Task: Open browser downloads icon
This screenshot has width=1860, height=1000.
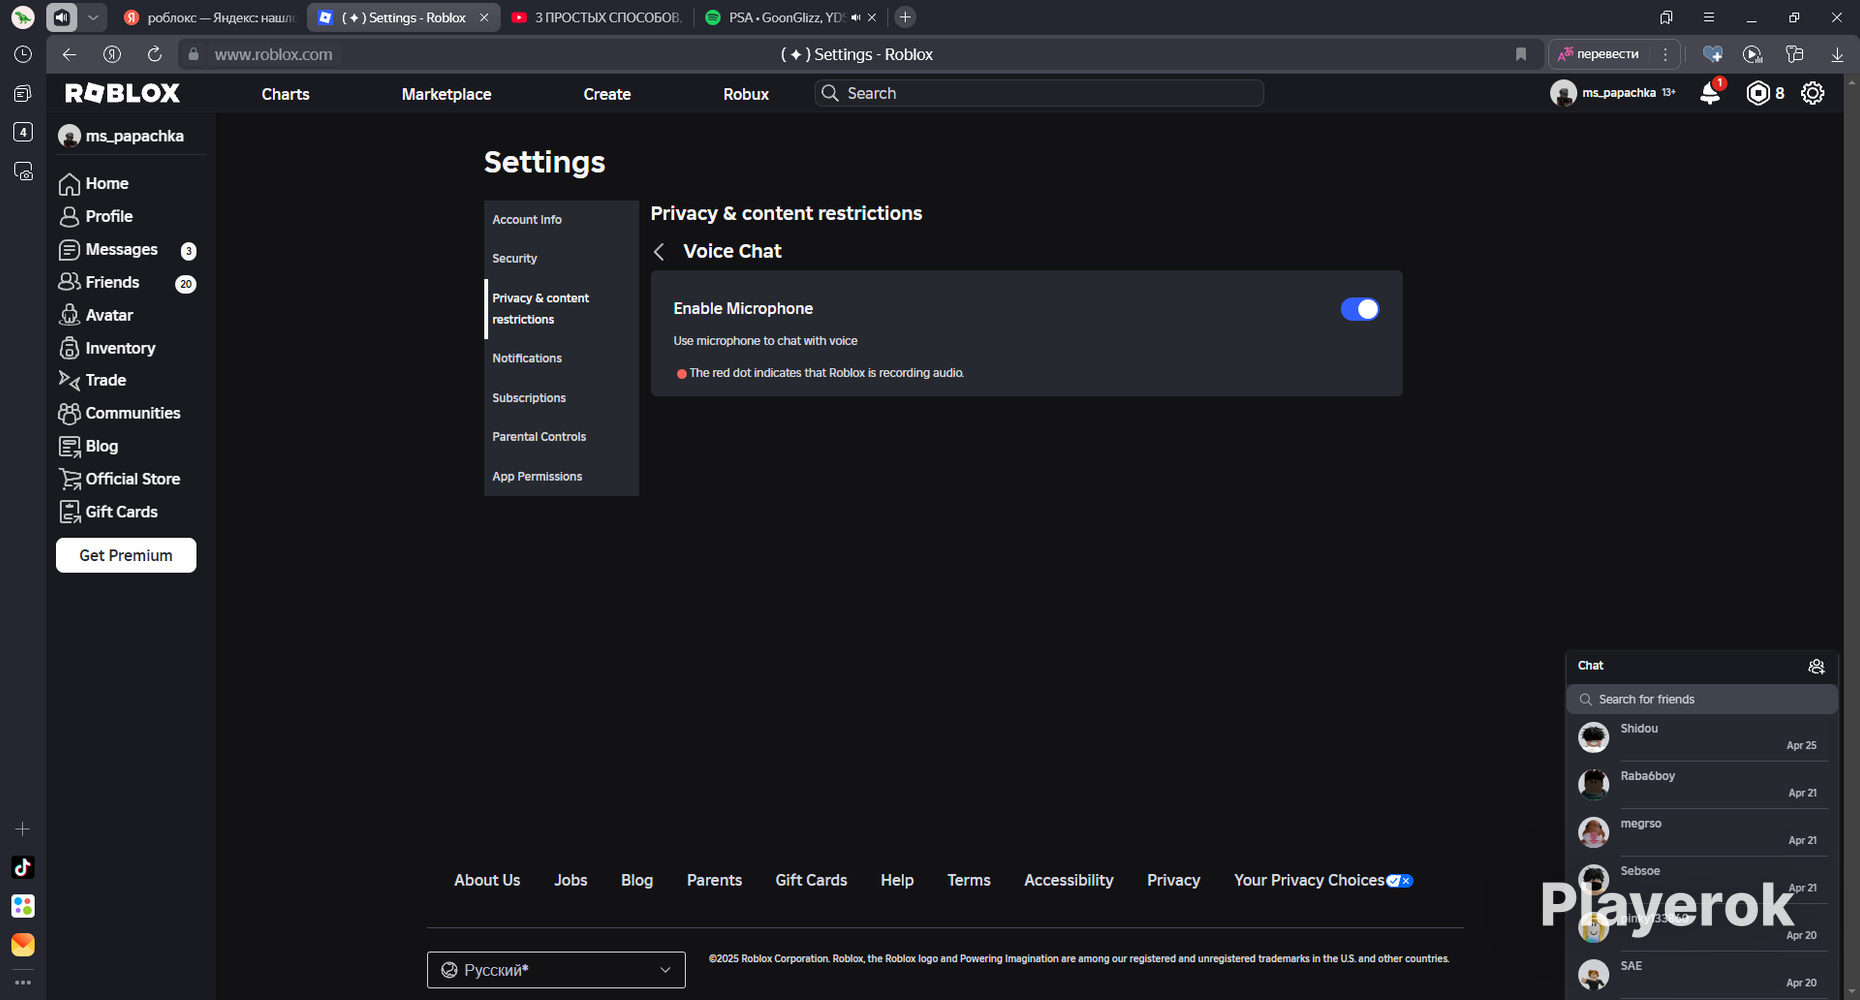Action: tap(1837, 54)
